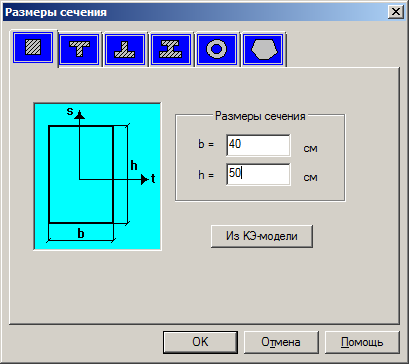Click the 'см' unit next to b

click(310, 148)
